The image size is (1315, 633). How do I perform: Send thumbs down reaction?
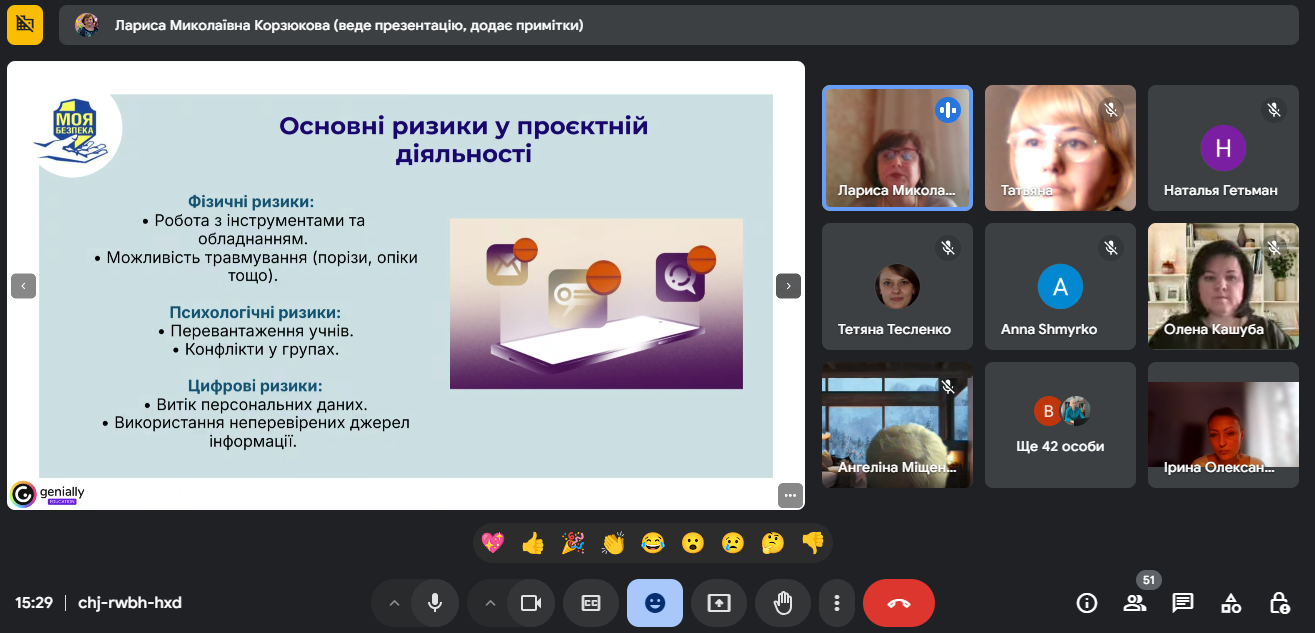pyautogui.click(x=813, y=543)
